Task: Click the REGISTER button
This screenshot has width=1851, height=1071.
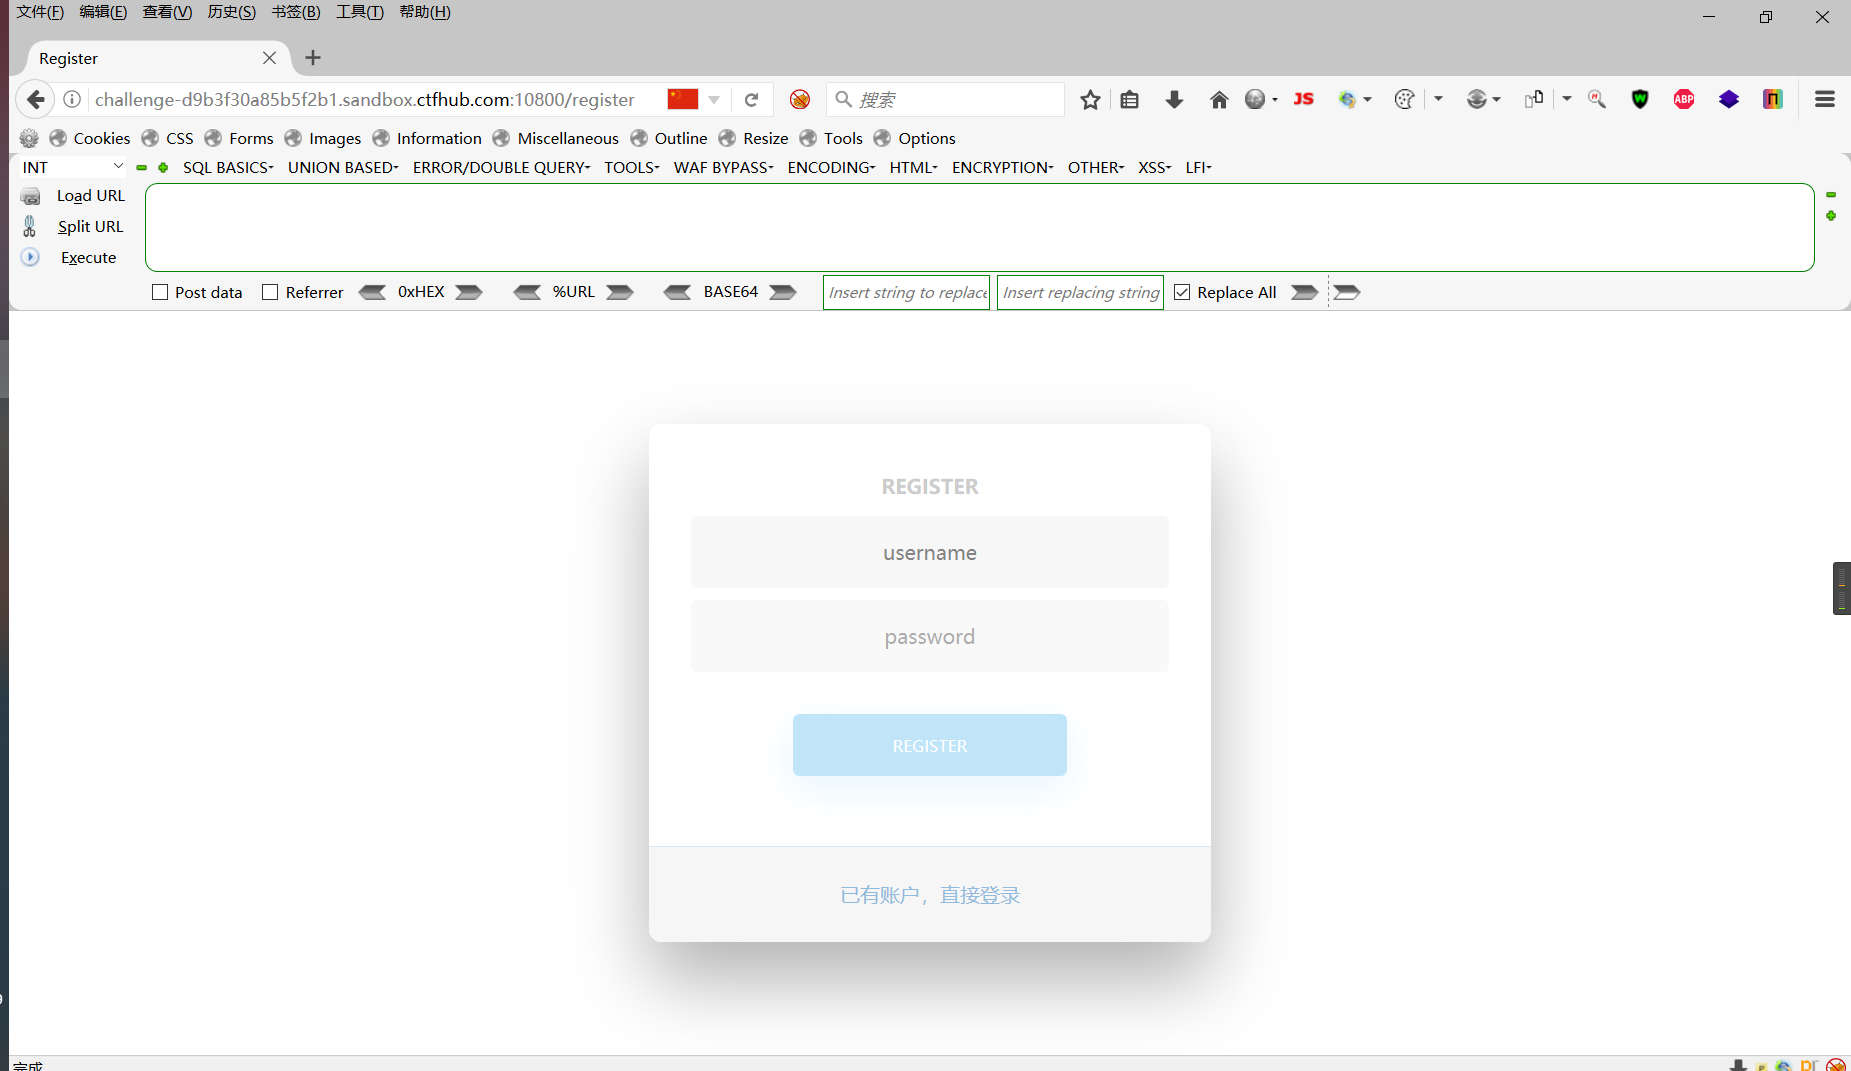Action: coord(929,745)
